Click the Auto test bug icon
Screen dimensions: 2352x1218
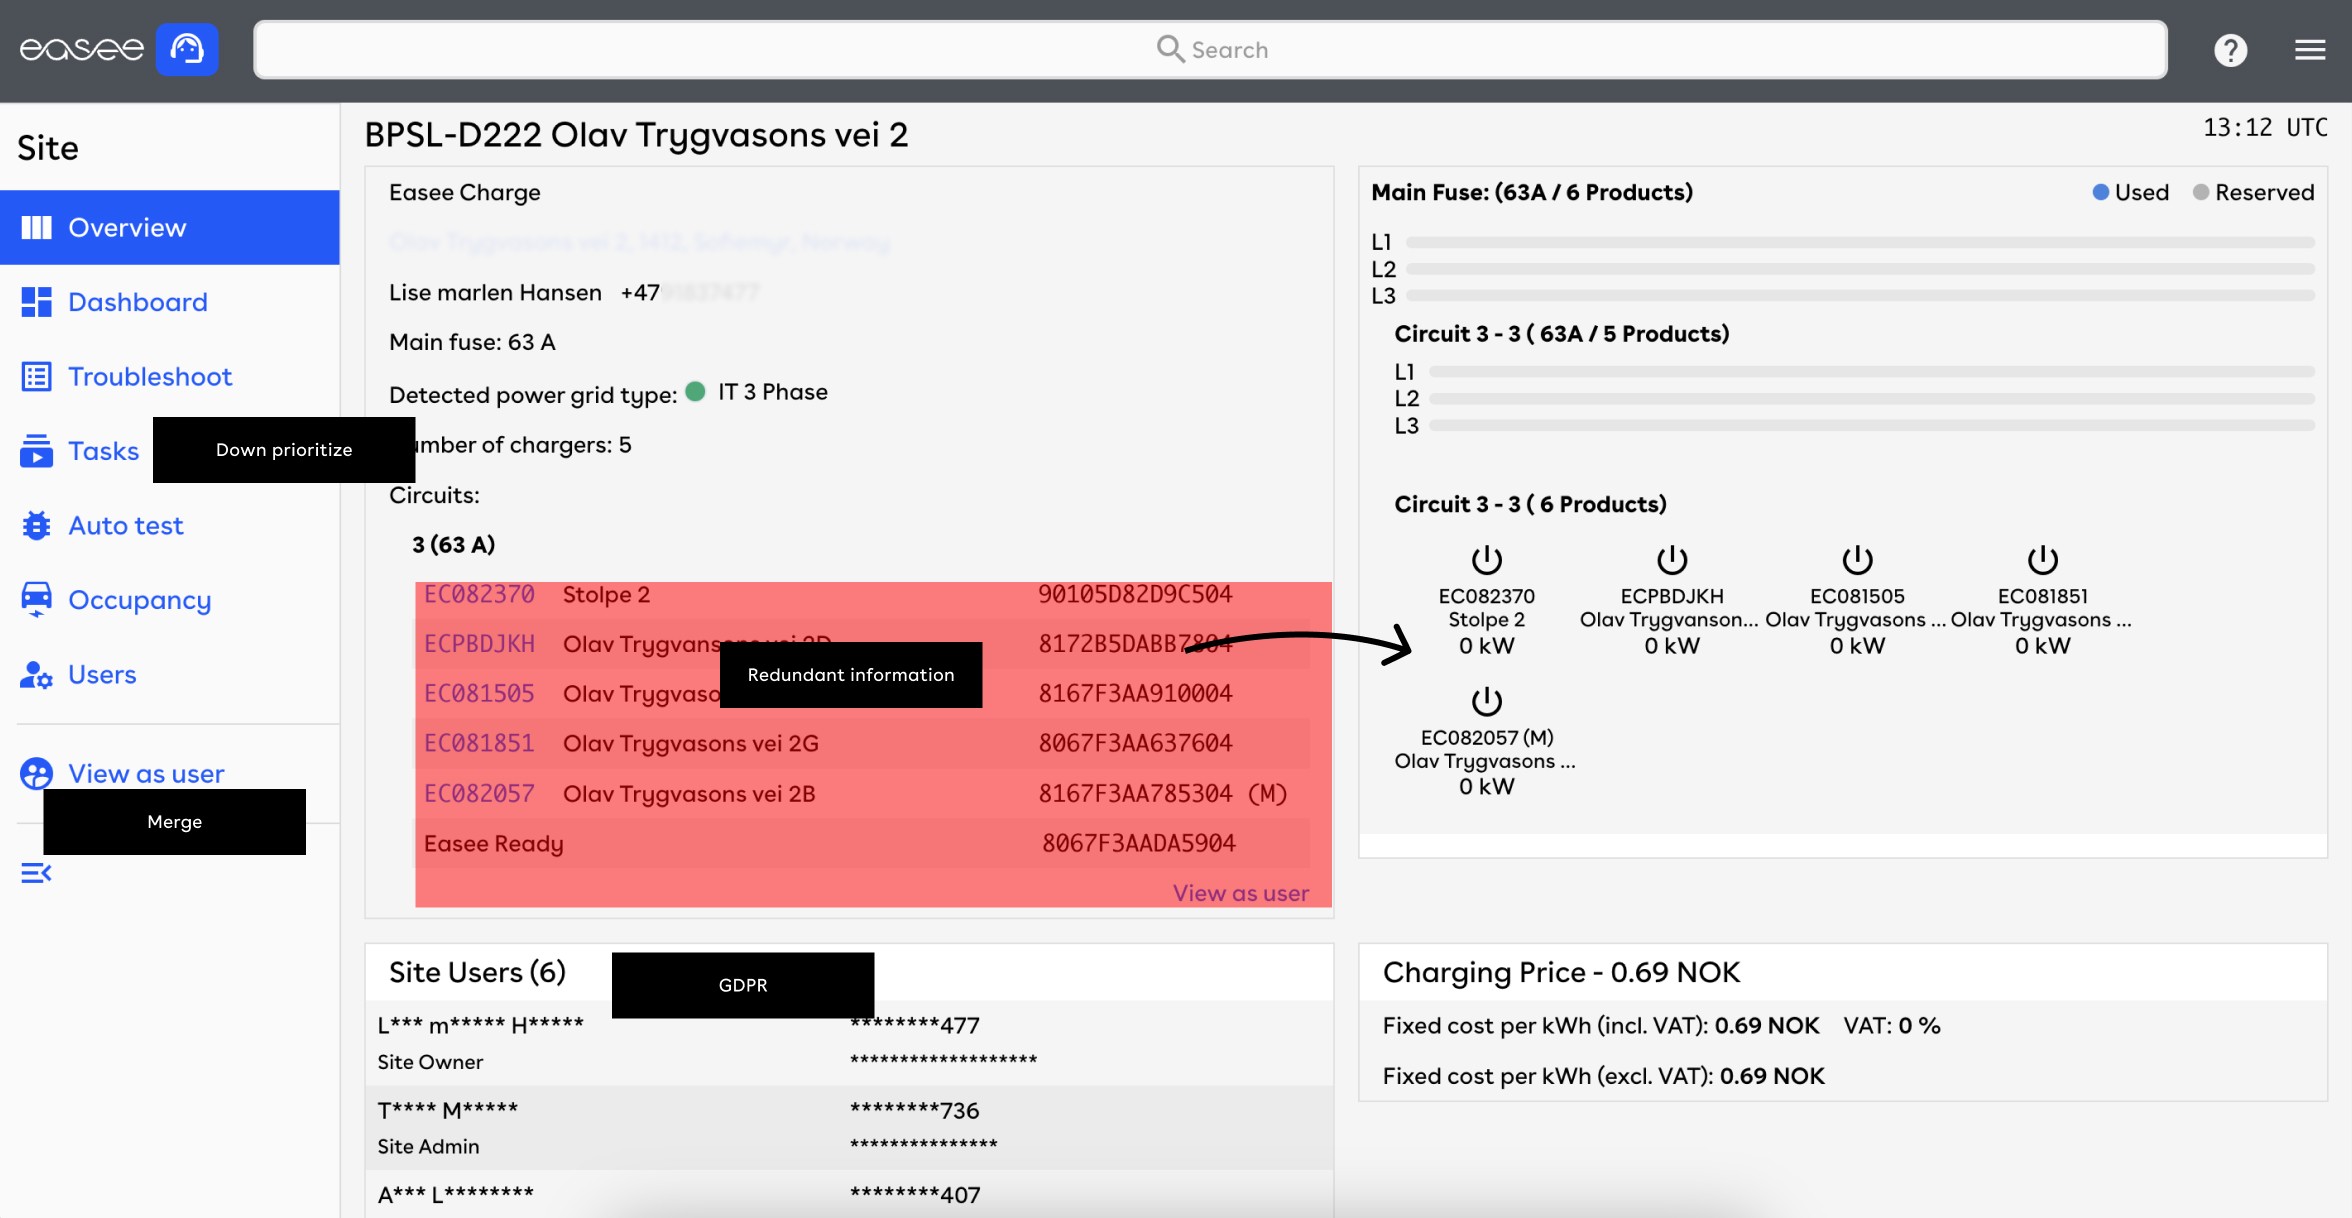coord(36,525)
